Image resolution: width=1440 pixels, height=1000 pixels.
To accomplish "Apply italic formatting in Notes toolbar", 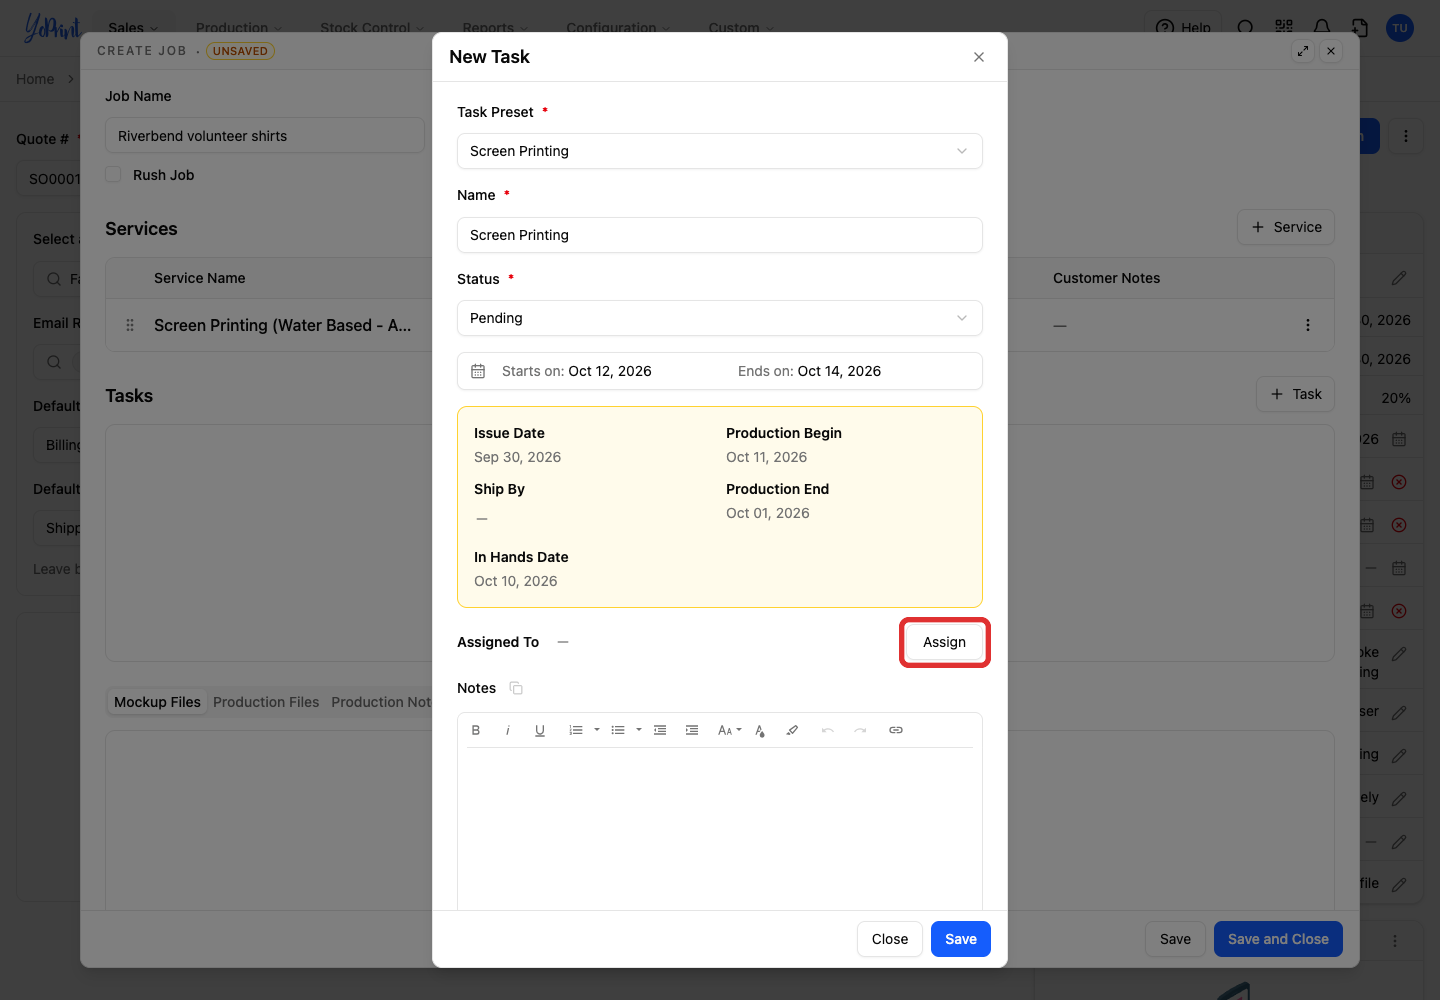I will (x=508, y=730).
